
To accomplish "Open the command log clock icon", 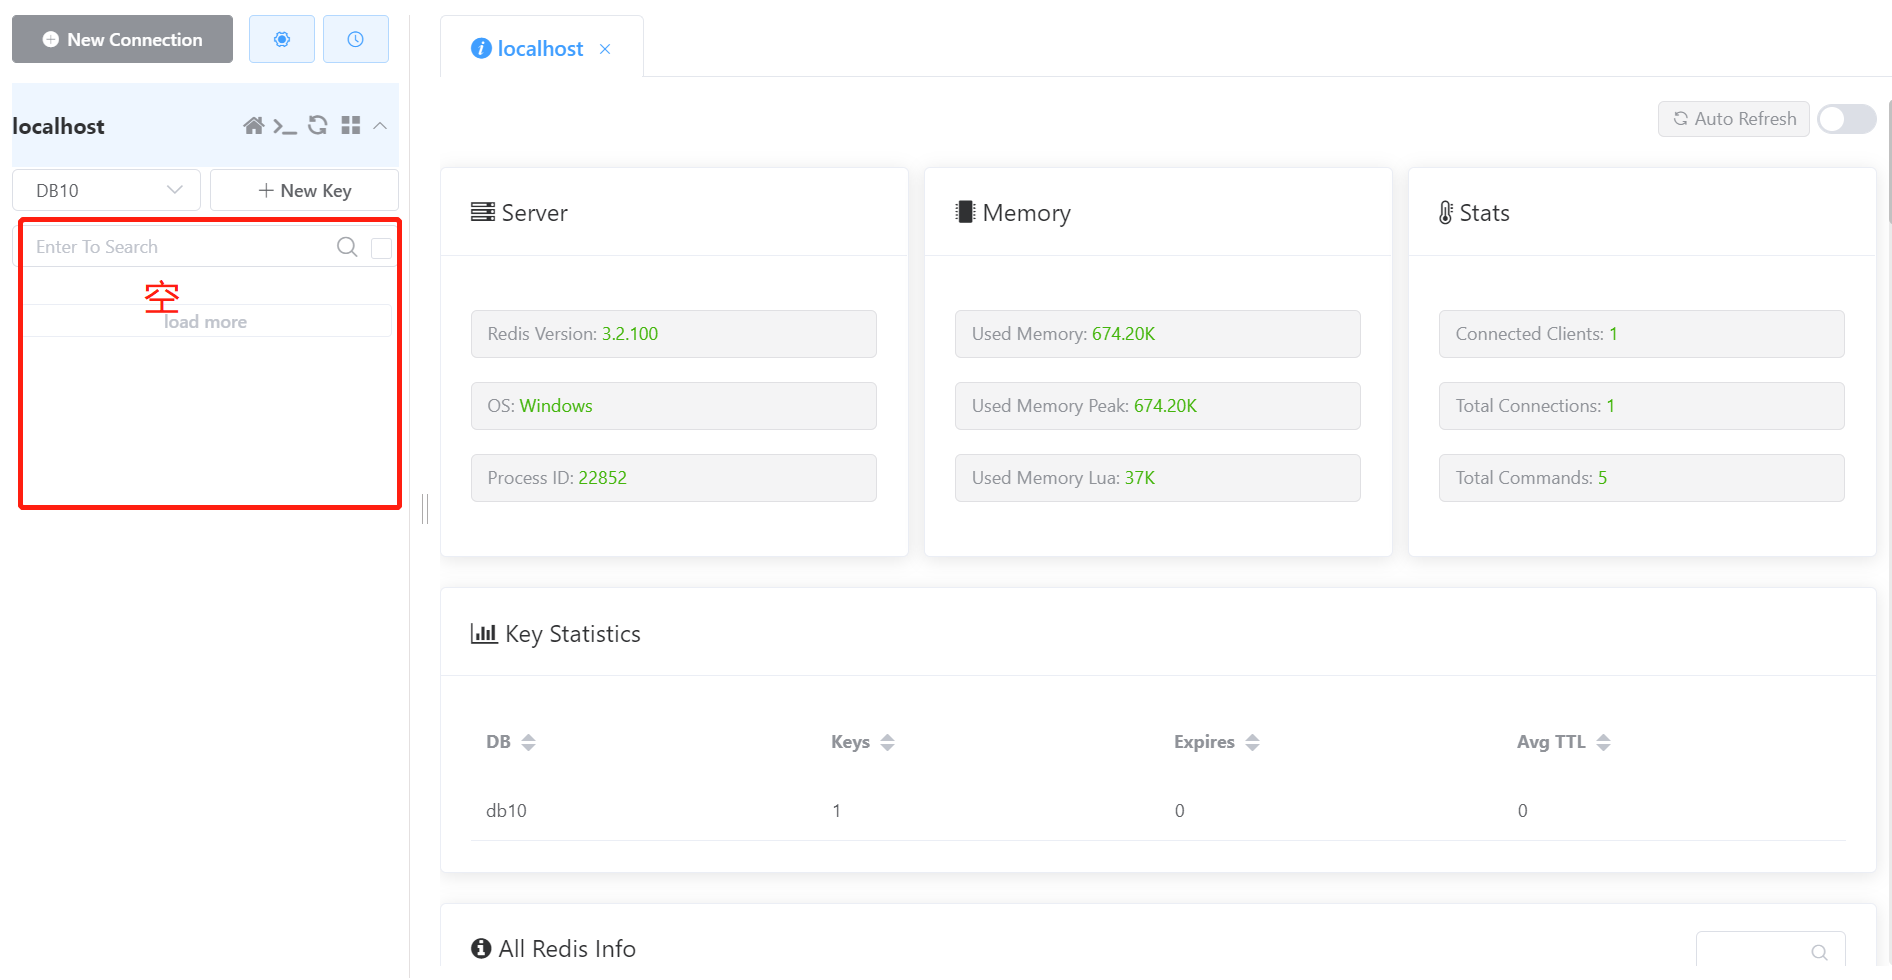I will (355, 39).
